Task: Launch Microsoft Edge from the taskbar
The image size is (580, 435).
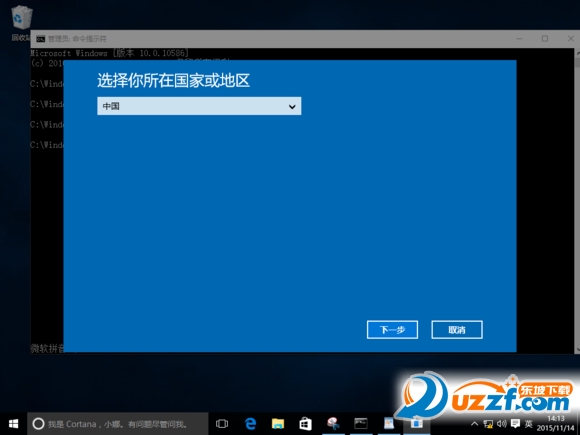Action: click(250, 424)
